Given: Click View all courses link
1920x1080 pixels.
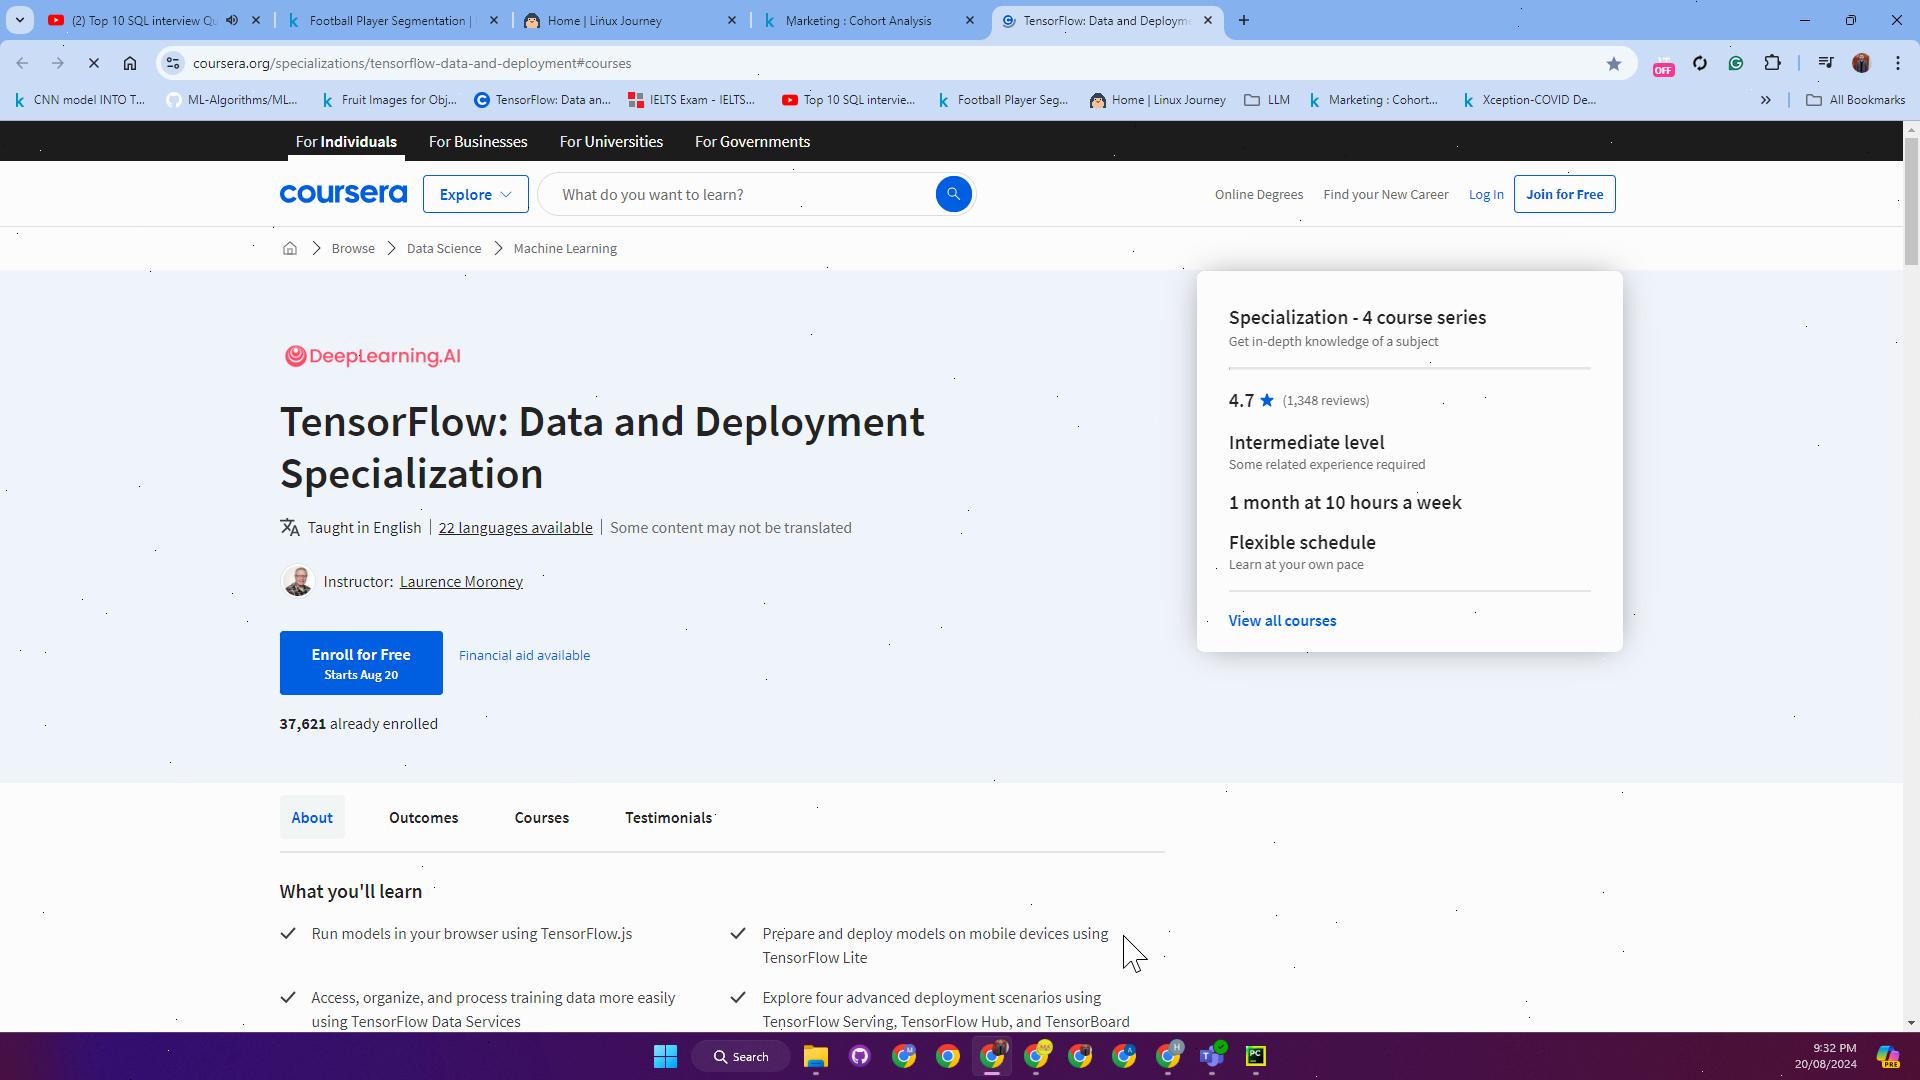Looking at the screenshot, I should pos(1282,620).
